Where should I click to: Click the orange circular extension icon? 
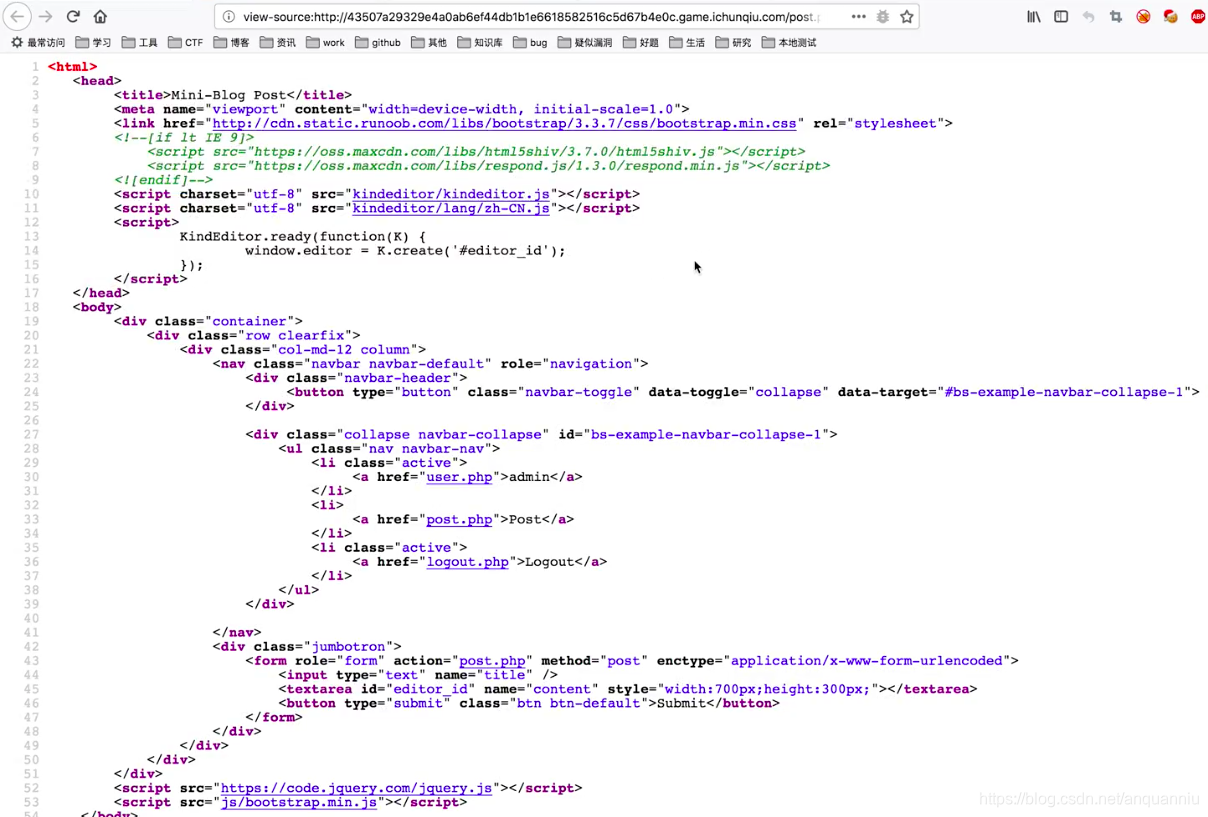(x=1143, y=16)
